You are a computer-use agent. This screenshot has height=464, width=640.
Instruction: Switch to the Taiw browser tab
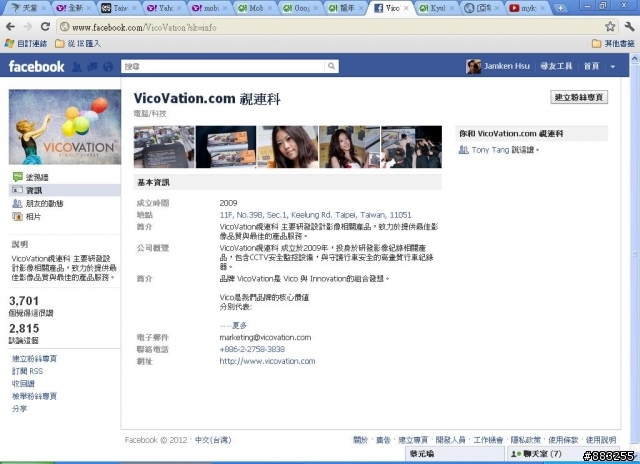click(x=118, y=8)
